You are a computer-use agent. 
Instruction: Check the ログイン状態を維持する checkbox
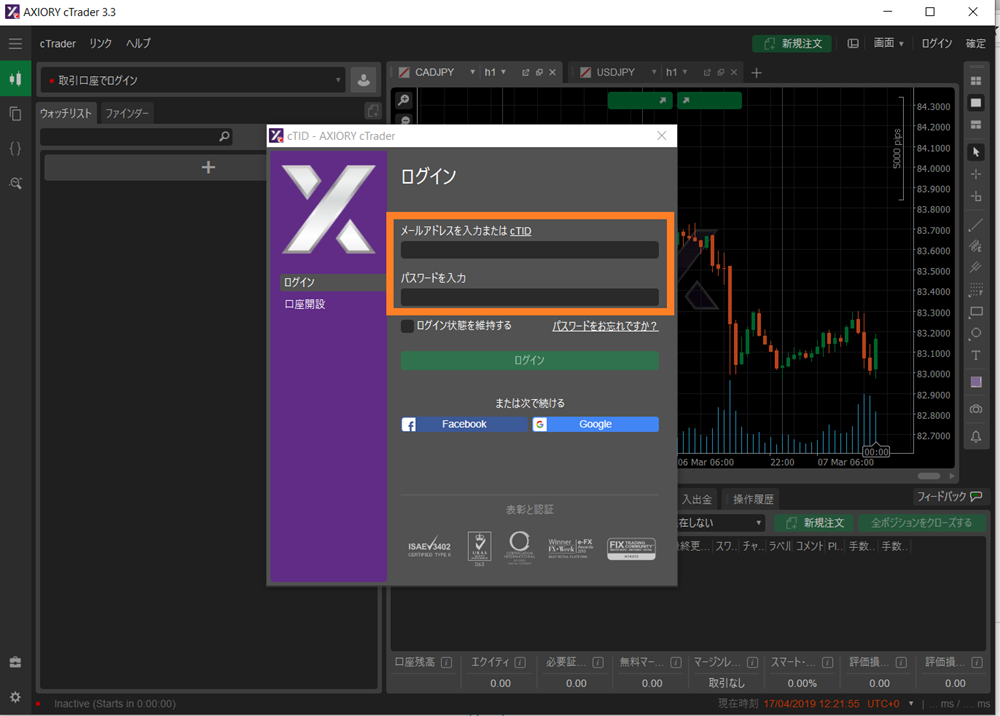pyautogui.click(x=407, y=326)
